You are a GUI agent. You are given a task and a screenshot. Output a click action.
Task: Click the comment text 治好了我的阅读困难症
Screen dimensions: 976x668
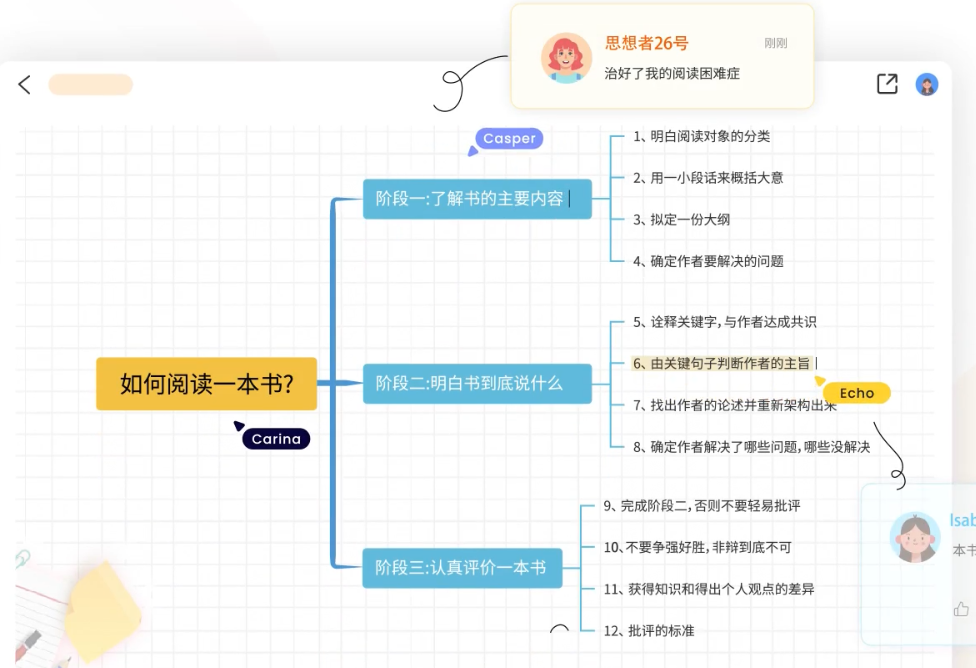tap(672, 73)
